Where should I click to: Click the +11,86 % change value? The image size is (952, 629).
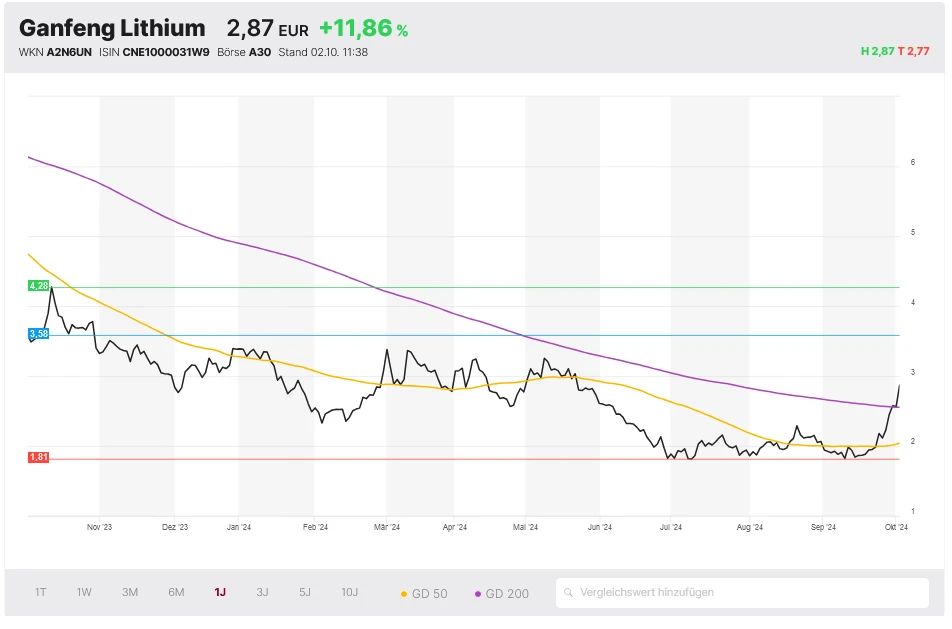(x=363, y=29)
